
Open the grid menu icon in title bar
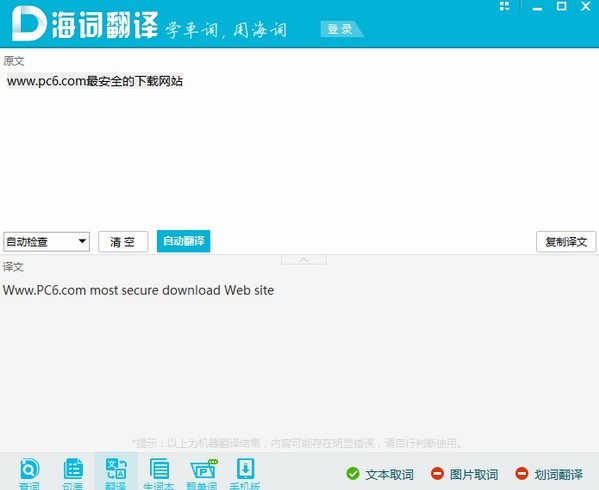pos(505,6)
